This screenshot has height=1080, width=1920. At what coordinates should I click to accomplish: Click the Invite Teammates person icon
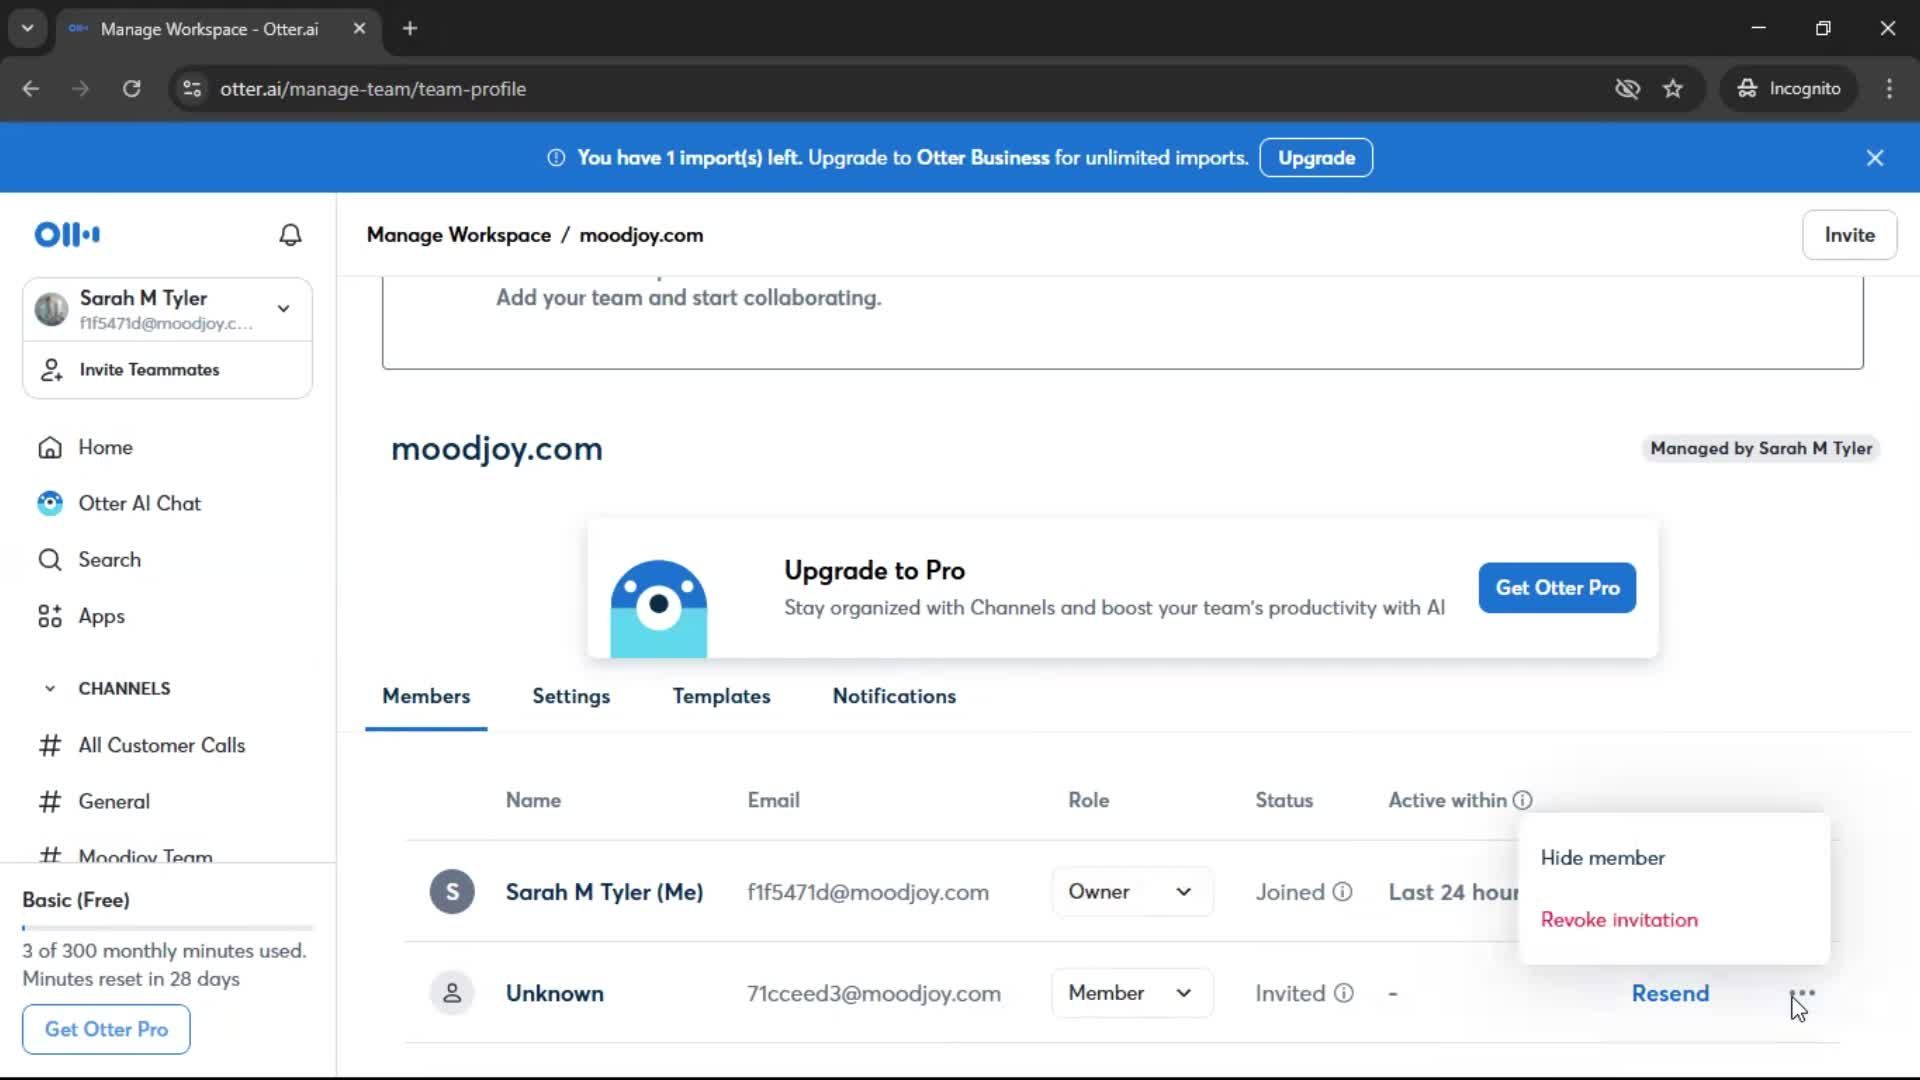51,370
